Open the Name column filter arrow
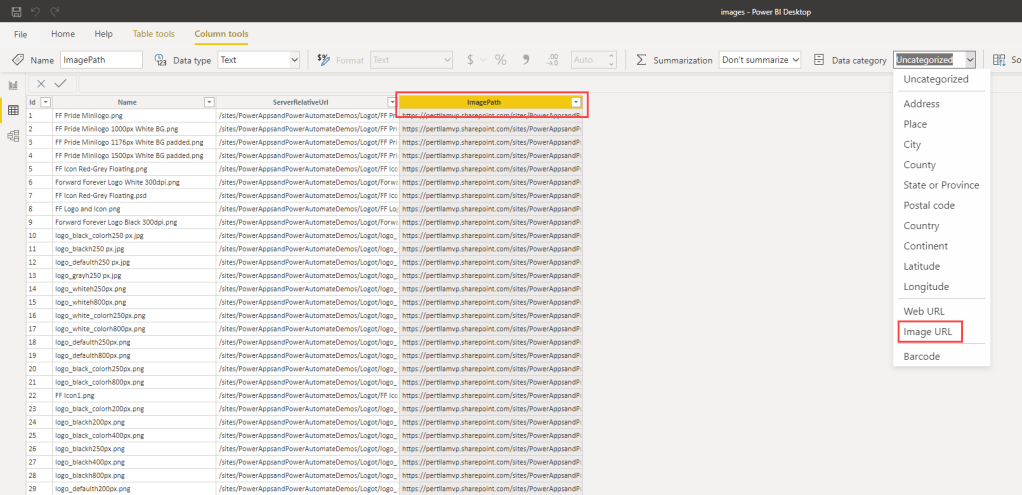Screen dimensions: 1022x495 coord(209,102)
